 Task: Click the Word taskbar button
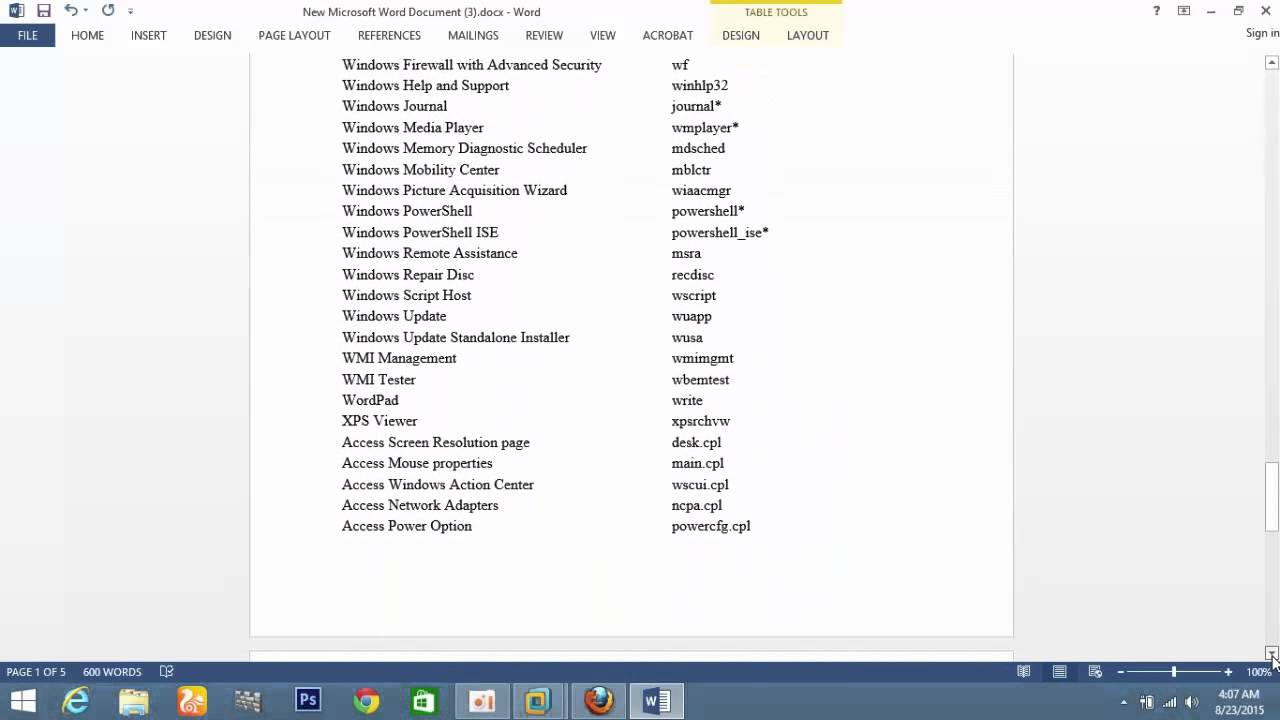pos(656,701)
